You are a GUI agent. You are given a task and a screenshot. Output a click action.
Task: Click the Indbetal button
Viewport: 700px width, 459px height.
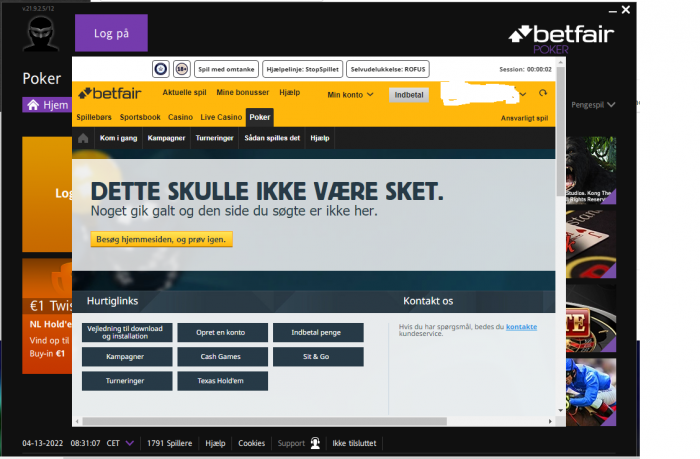tap(409, 95)
